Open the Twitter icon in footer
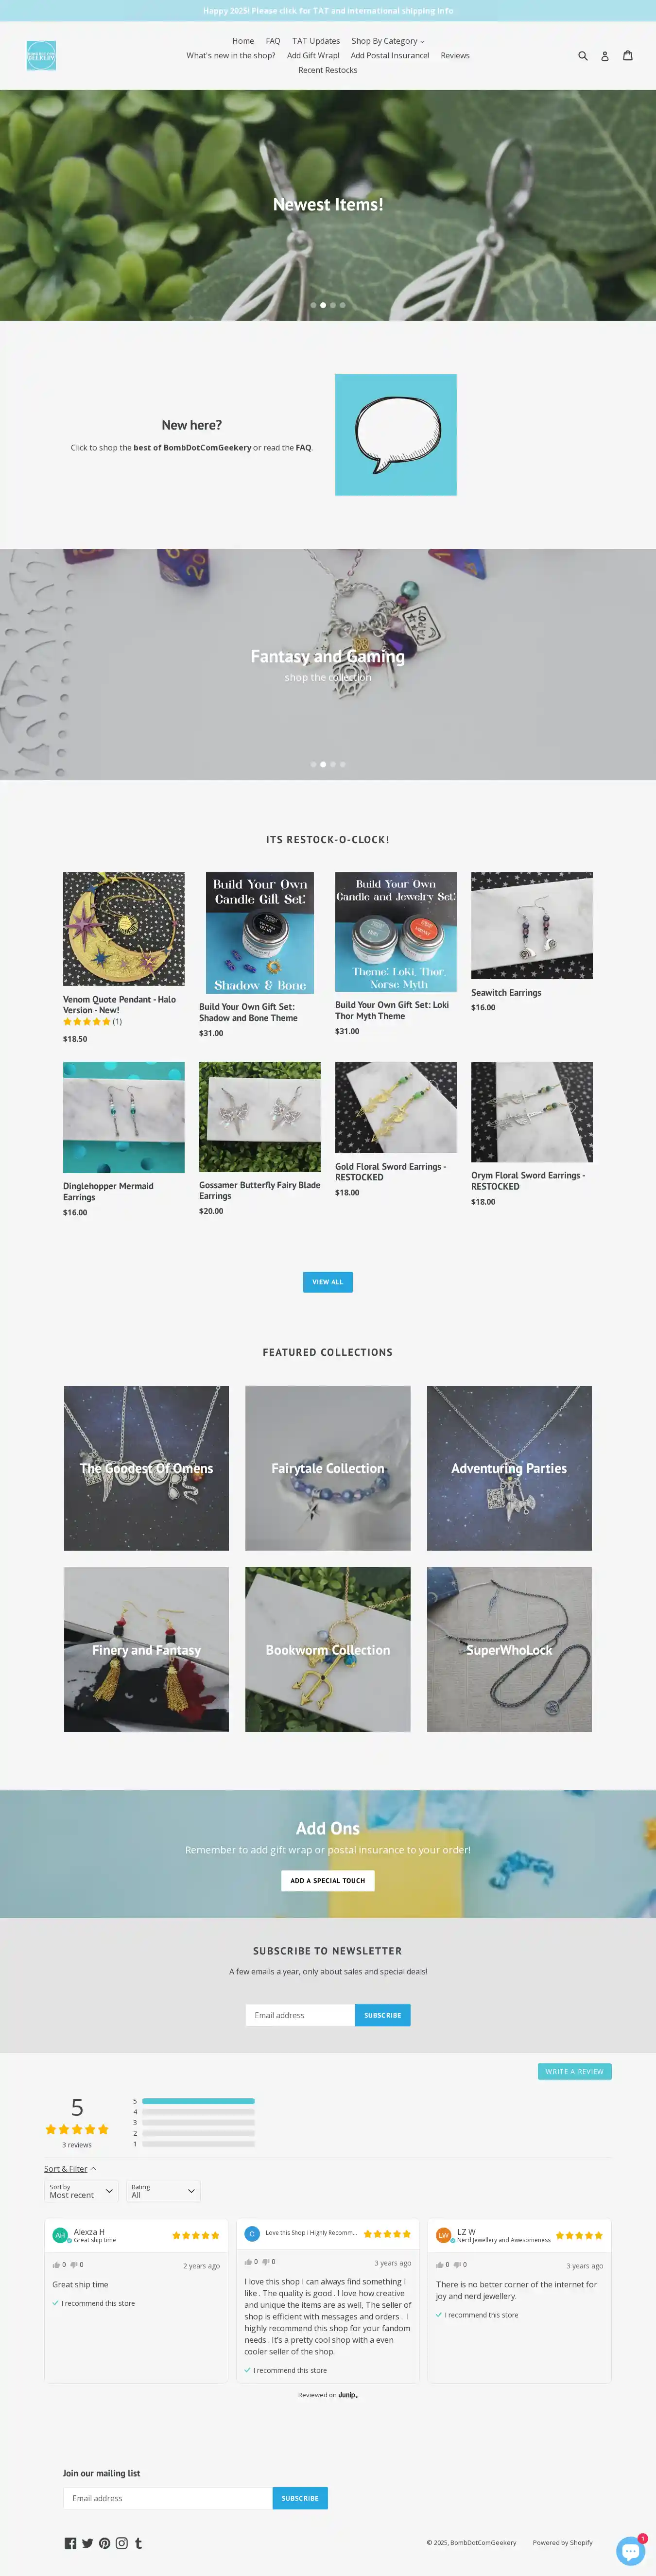This screenshot has height=2576, width=656. (87, 2543)
